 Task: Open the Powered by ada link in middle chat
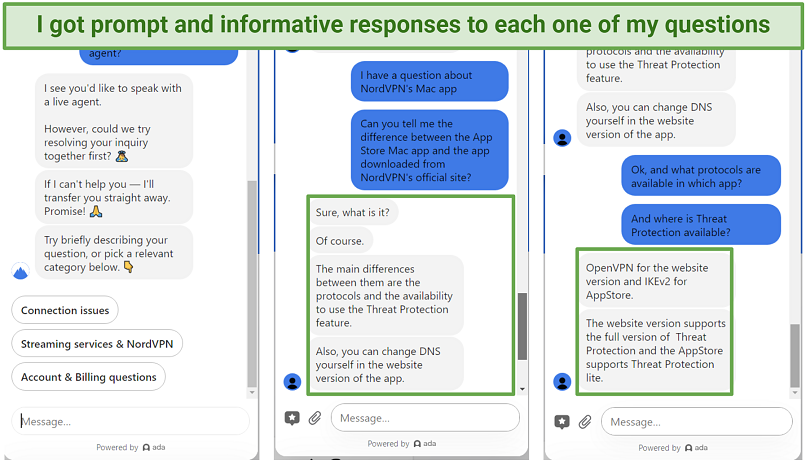401,443
